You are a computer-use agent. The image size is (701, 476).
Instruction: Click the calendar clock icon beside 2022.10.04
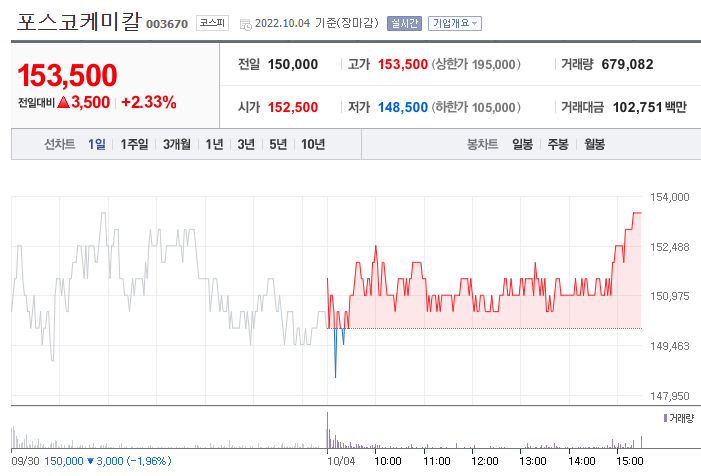(245, 24)
